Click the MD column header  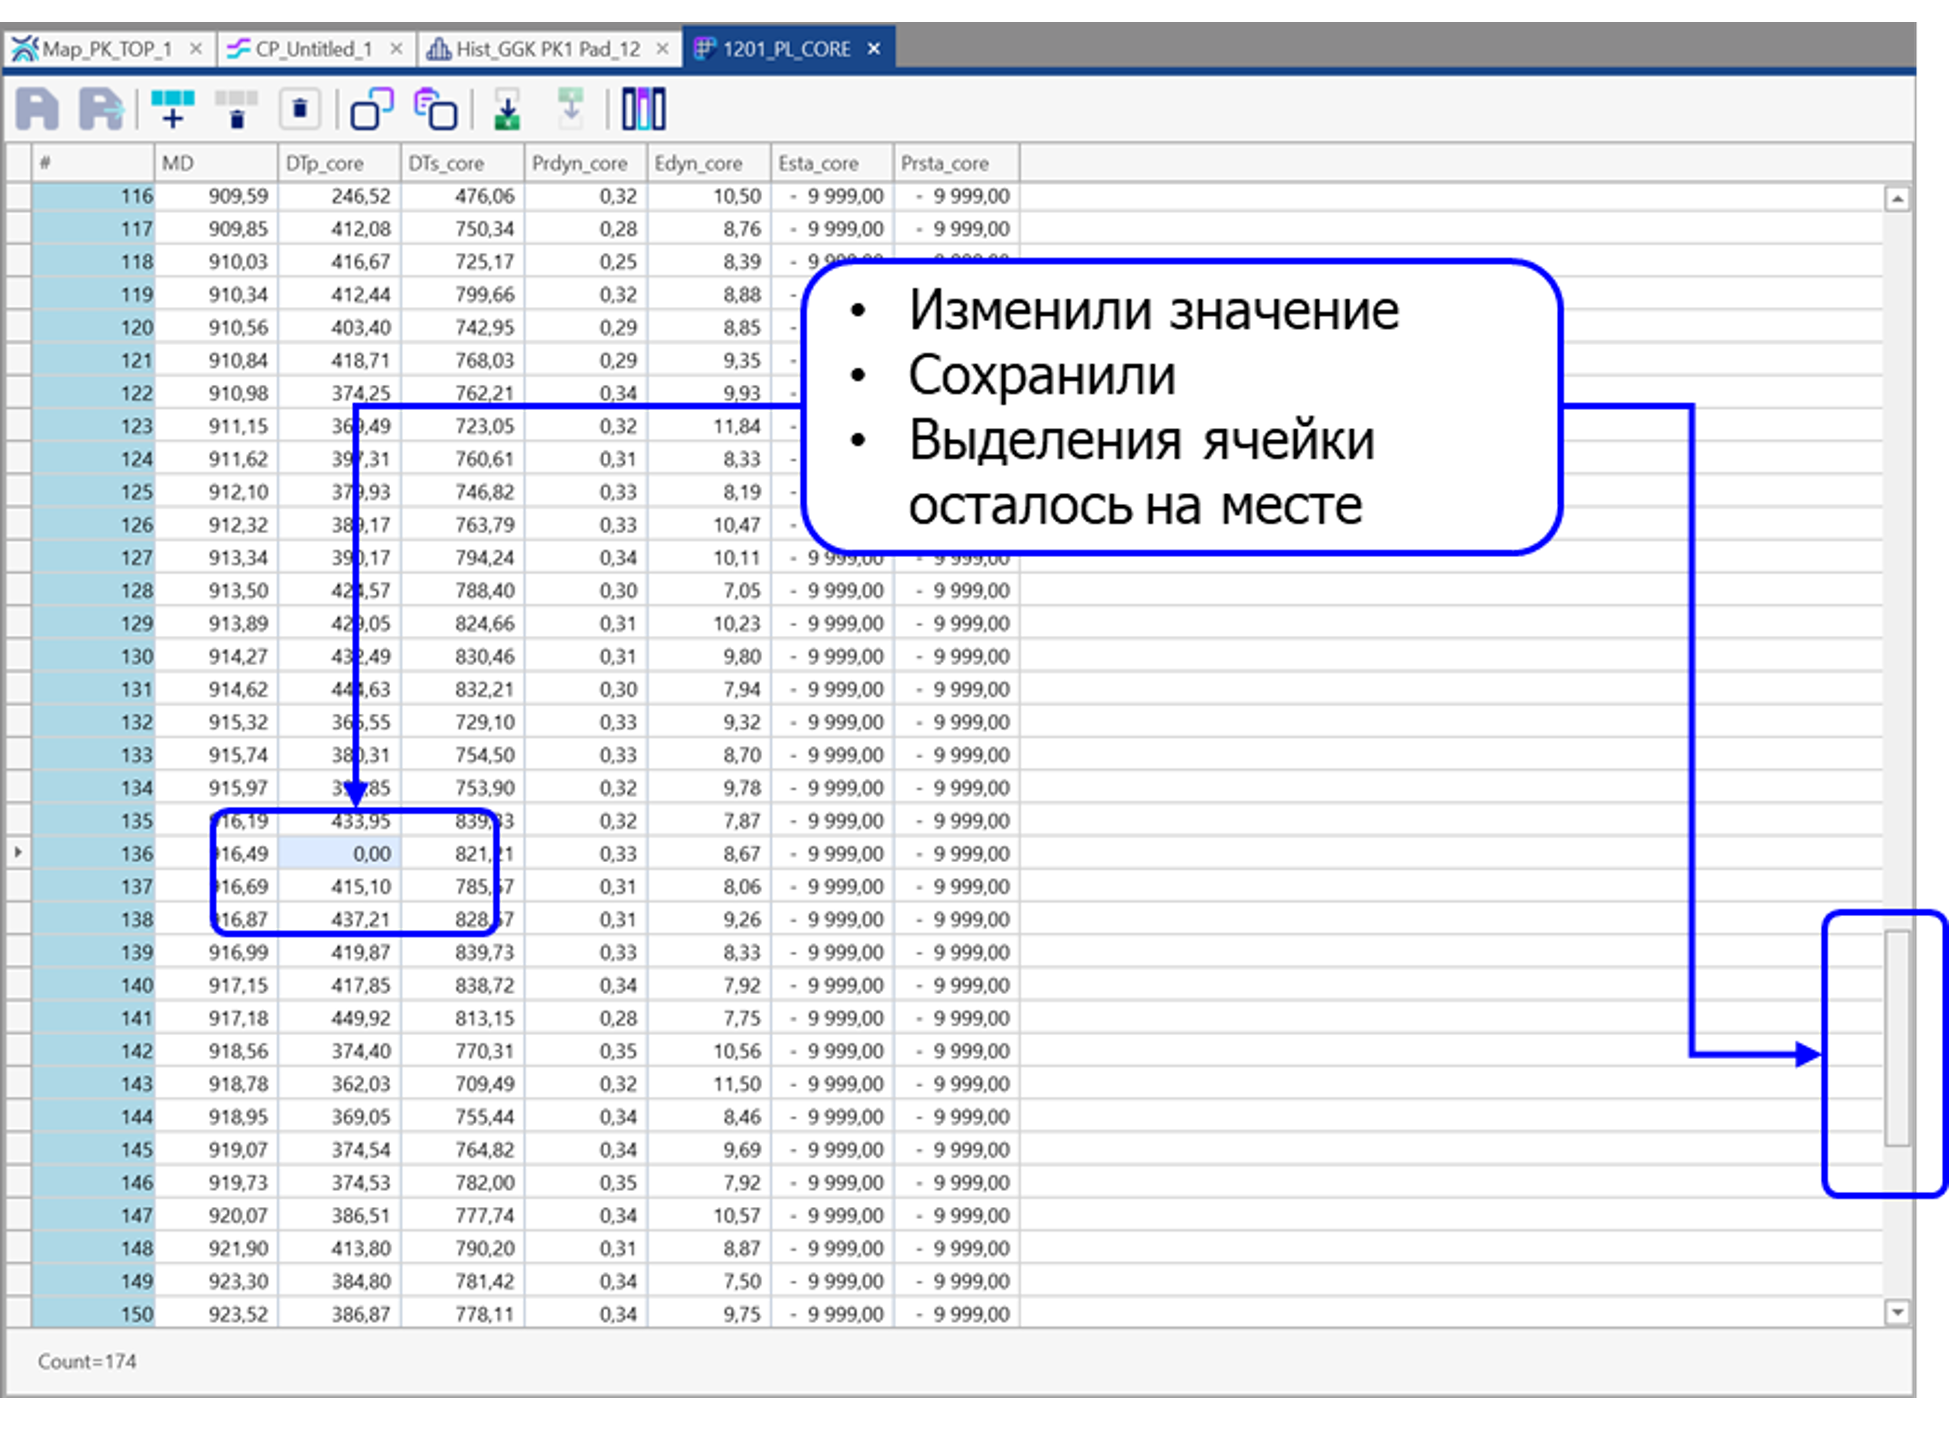(216, 163)
